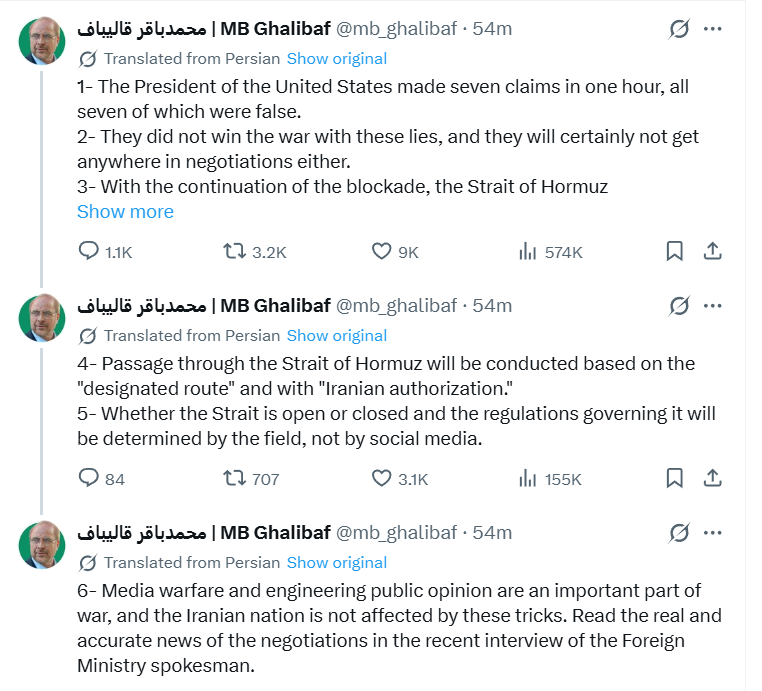Viewport: 762px width, 691px height.
Task: Show original Persian text of first tweet
Action: click(336, 58)
